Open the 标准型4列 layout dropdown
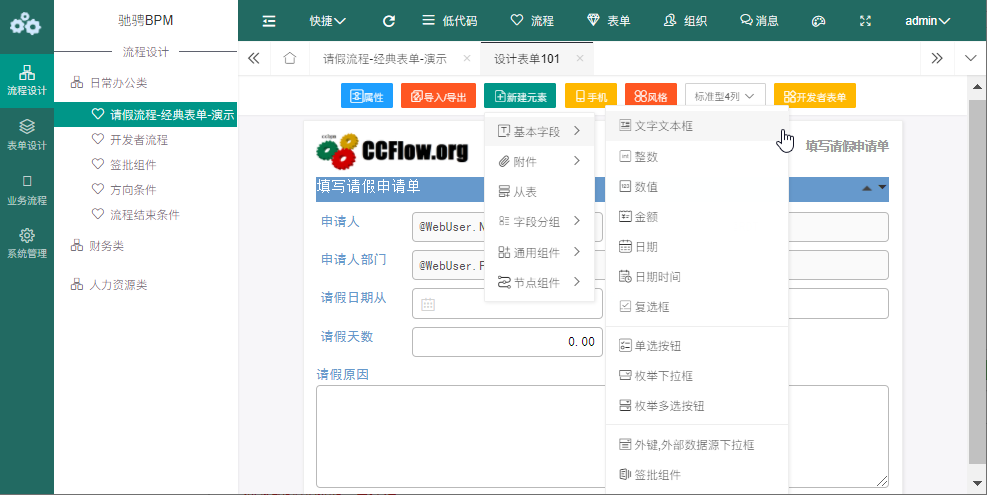 [x=725, y=96]
